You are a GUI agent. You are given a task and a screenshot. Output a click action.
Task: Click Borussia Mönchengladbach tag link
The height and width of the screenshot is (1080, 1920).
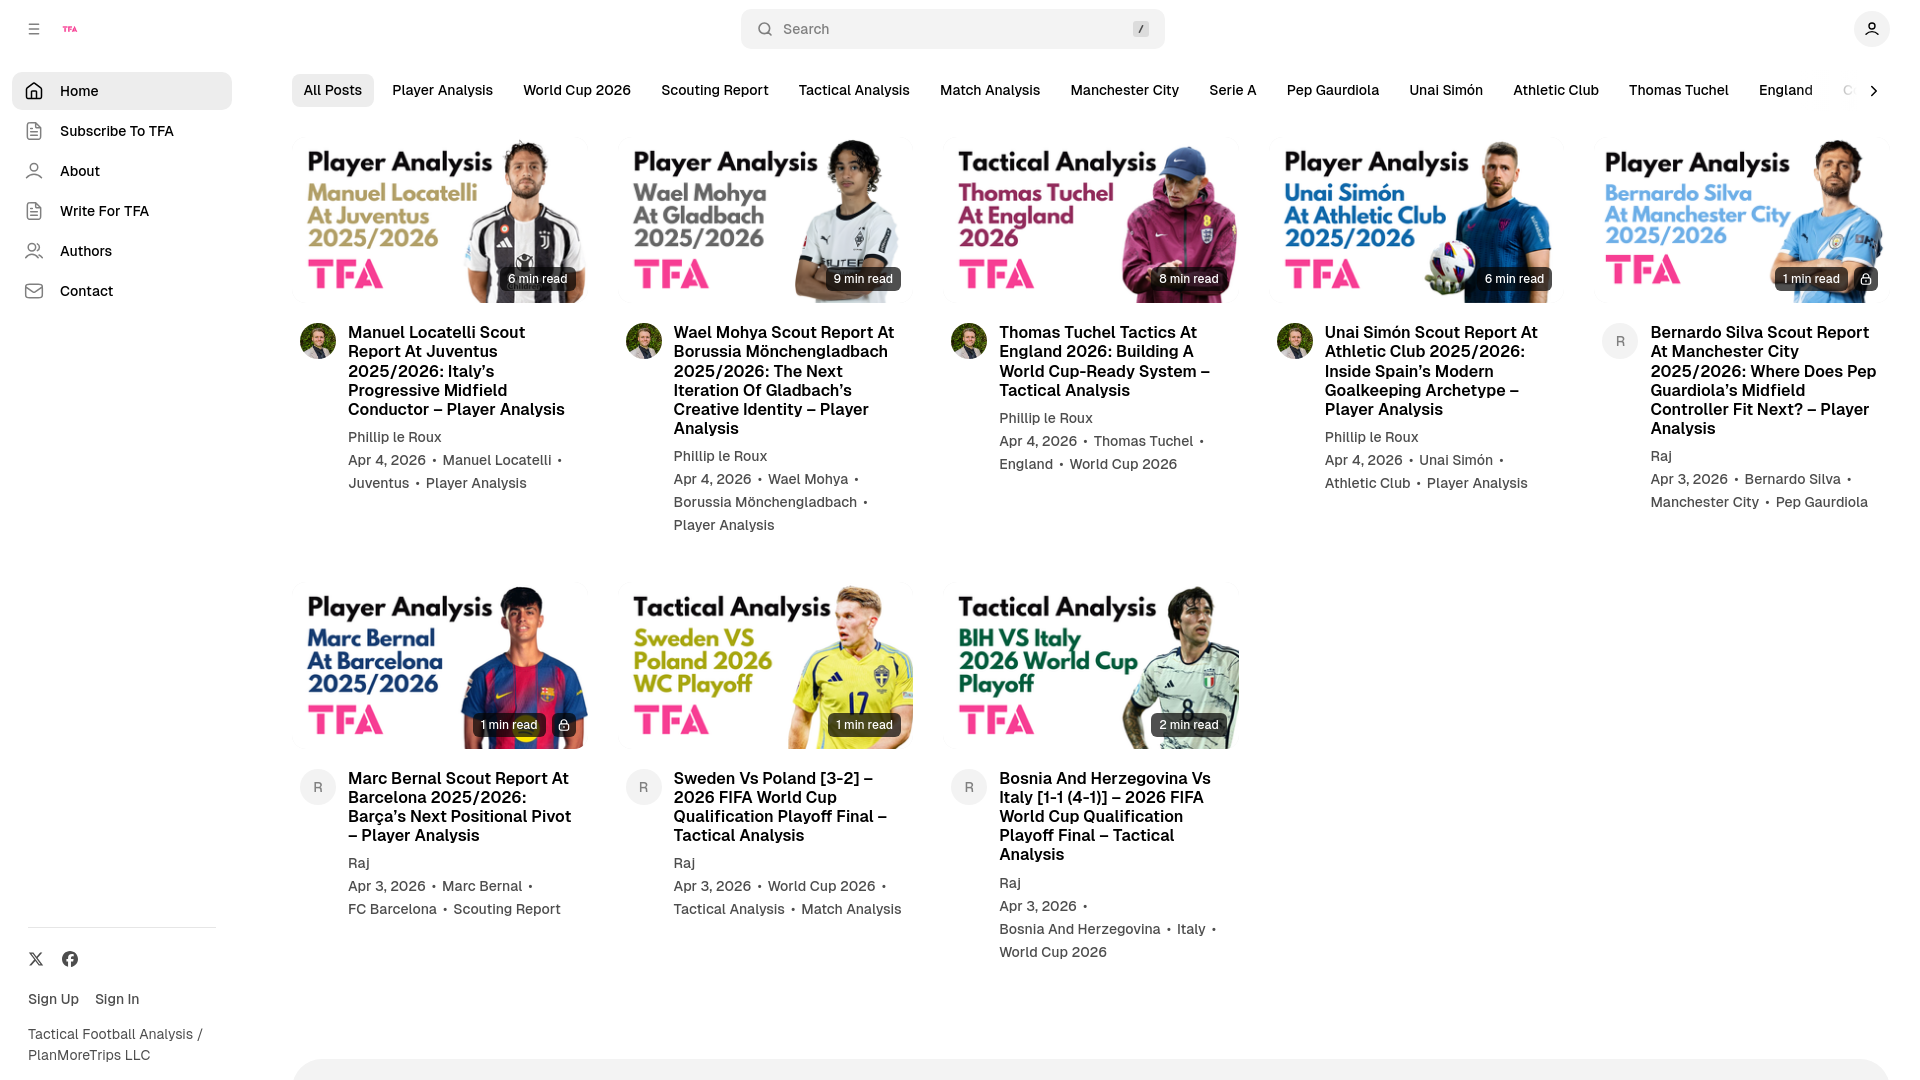click(x=765, y=502)
